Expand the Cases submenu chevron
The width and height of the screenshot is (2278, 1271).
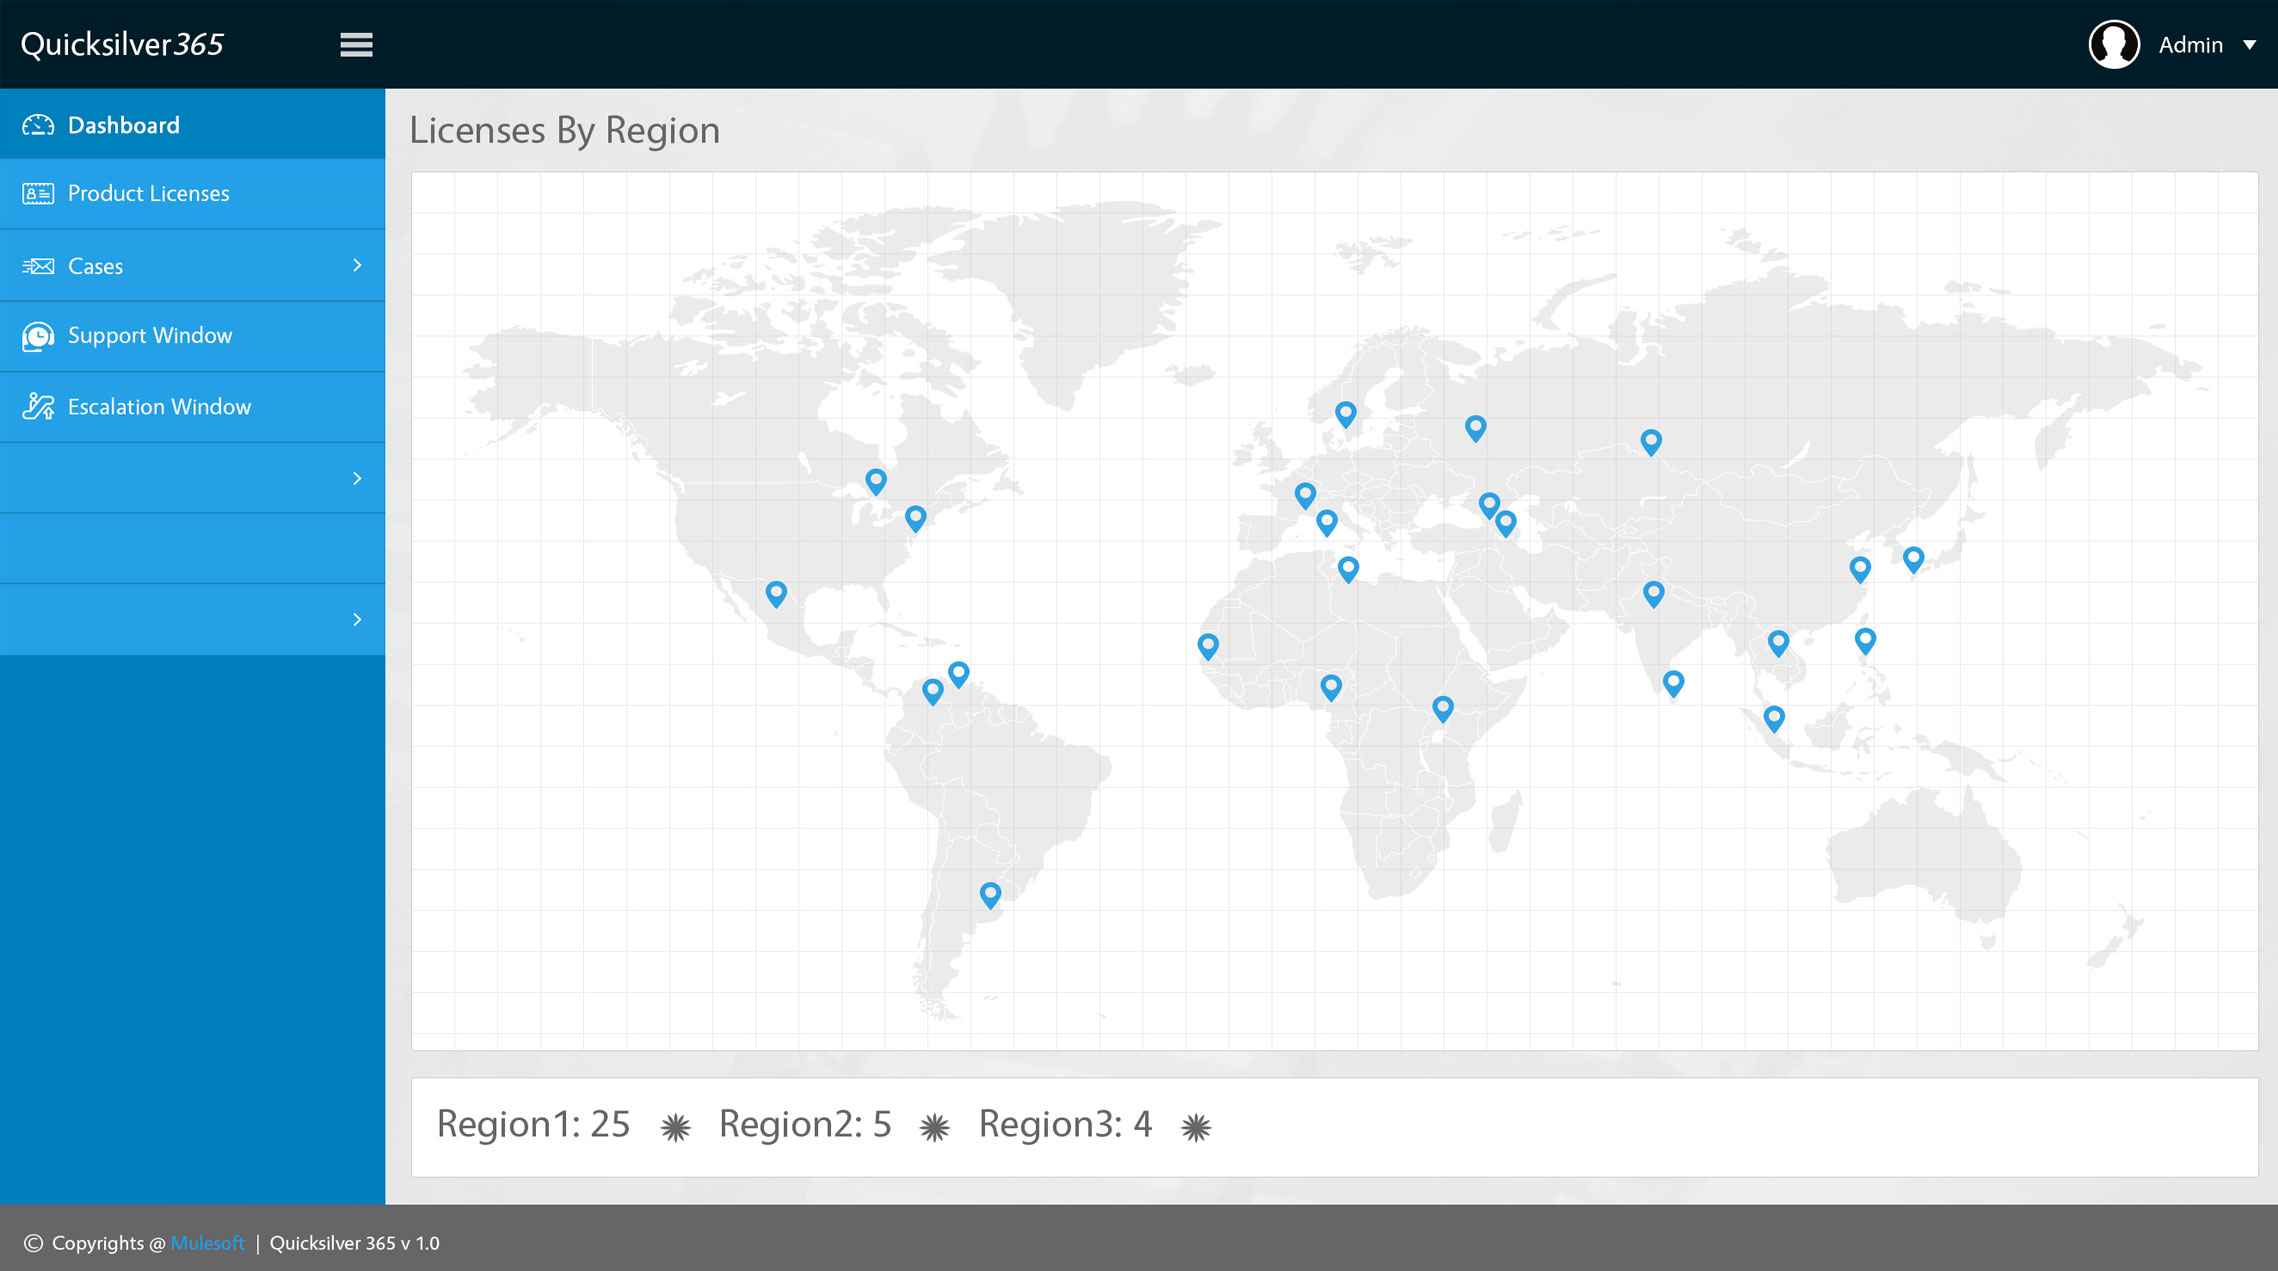357,265
